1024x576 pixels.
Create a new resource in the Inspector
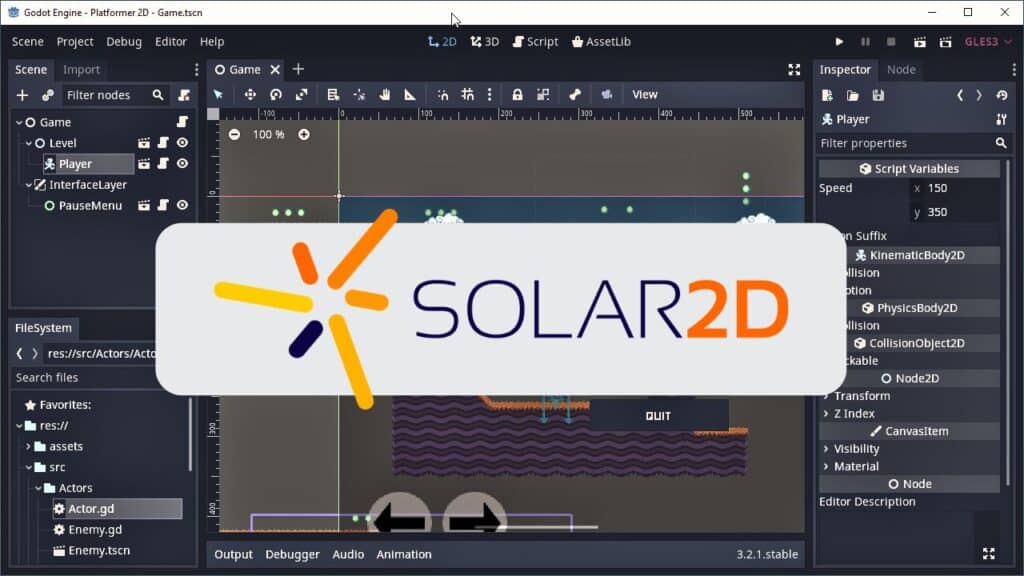[x=827, y=96]
